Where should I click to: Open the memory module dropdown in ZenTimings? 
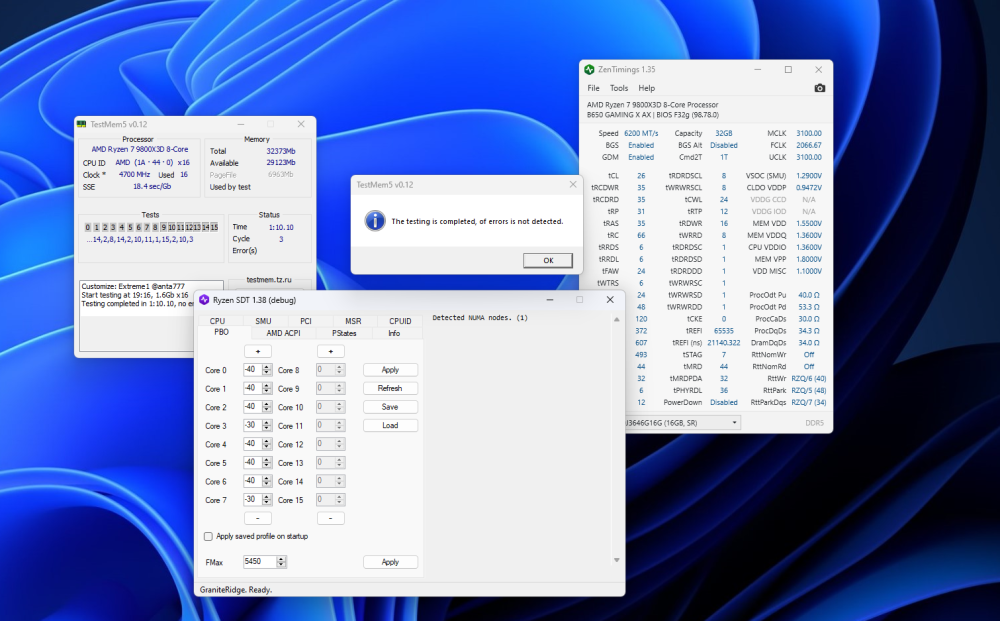click(735, 422)
